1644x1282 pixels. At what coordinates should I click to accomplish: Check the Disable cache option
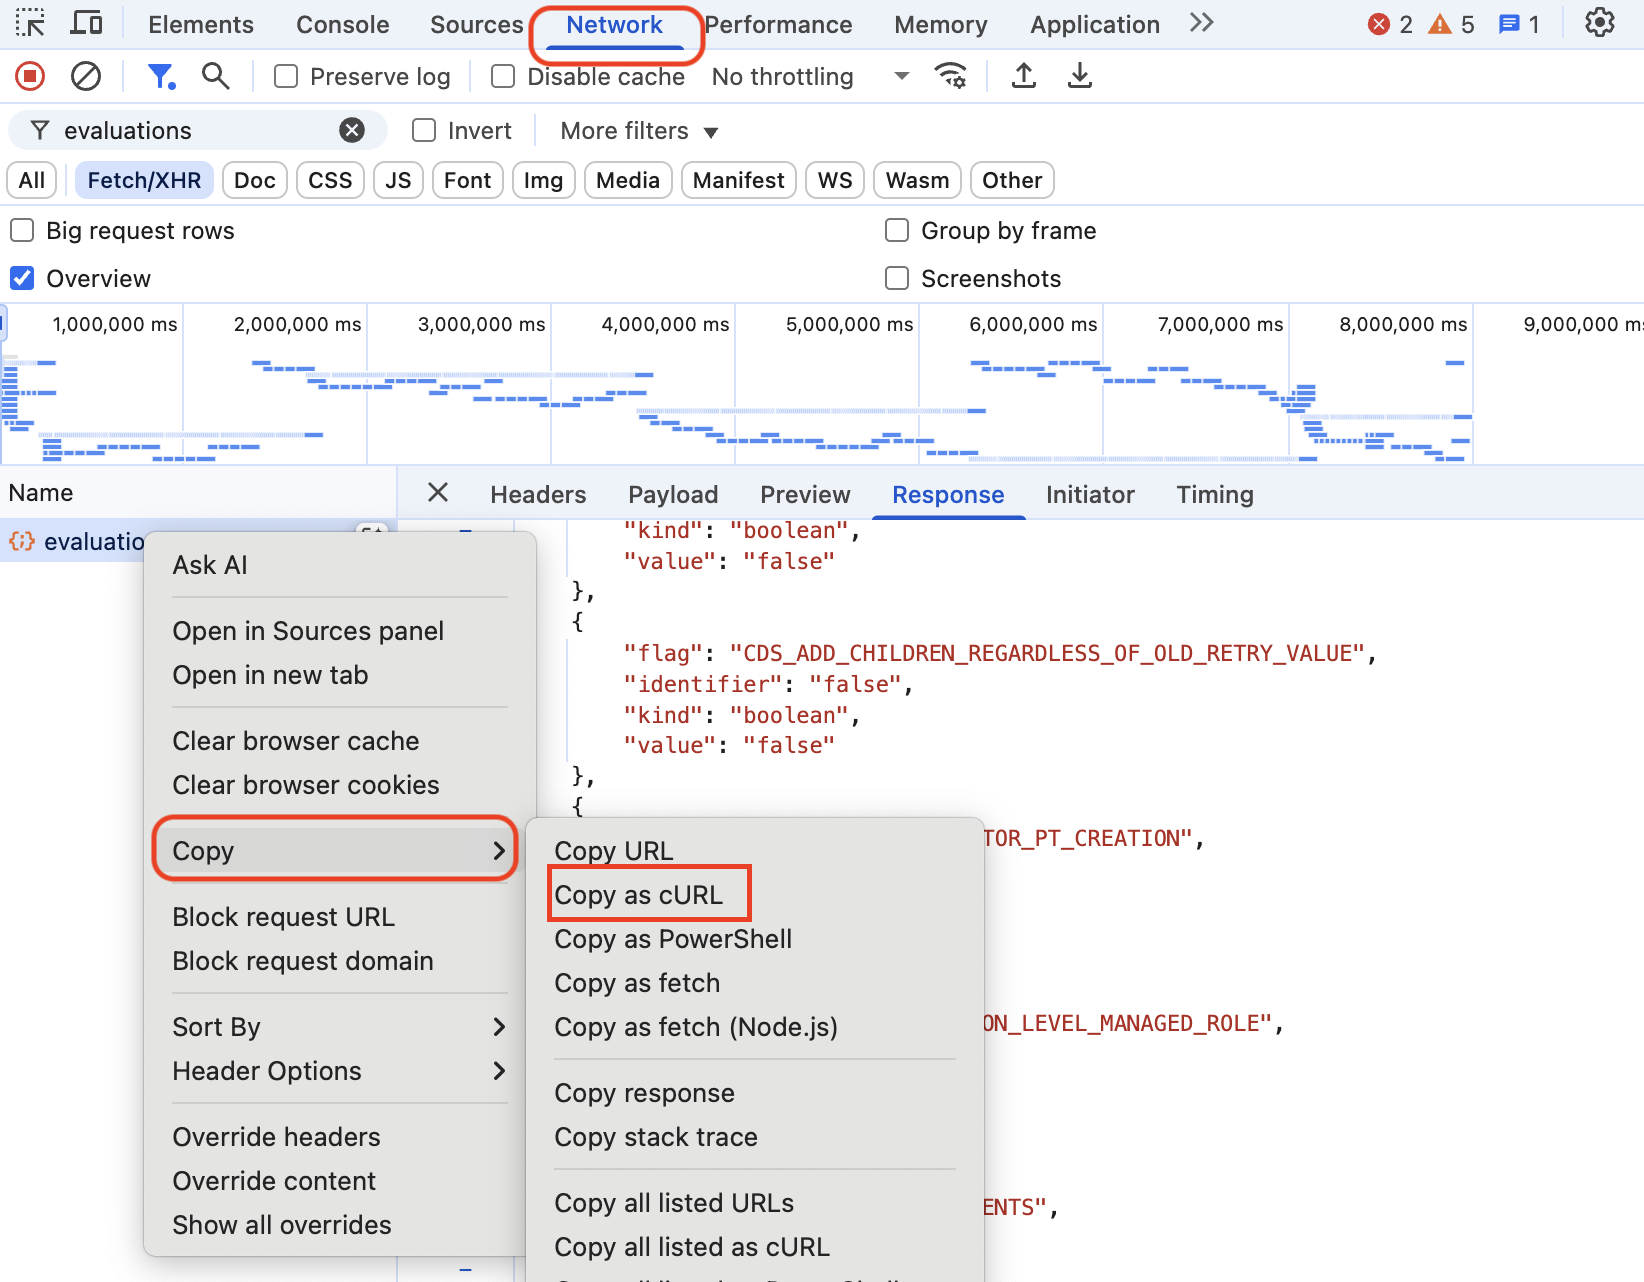click(x=503, y=77)
